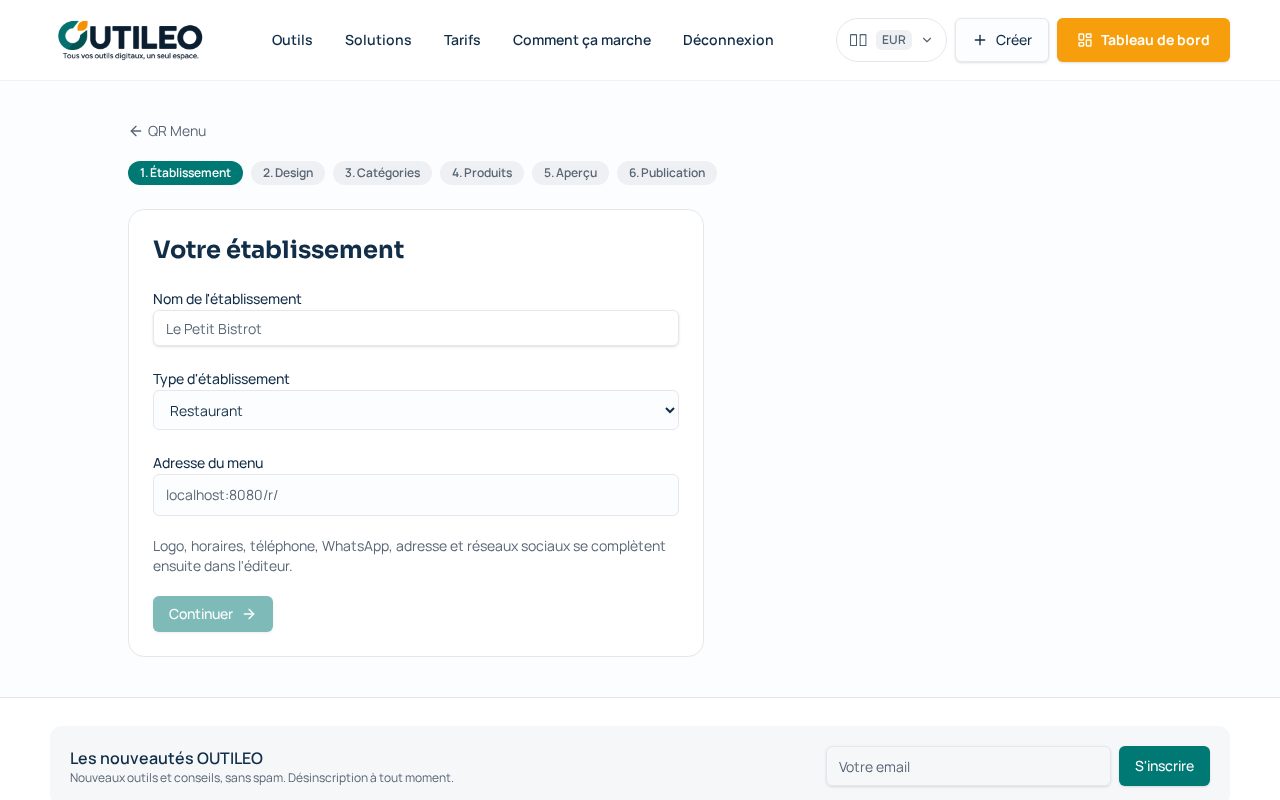1280x800 pixels.
Task: Open the Solutions menu
Action: 378,40
